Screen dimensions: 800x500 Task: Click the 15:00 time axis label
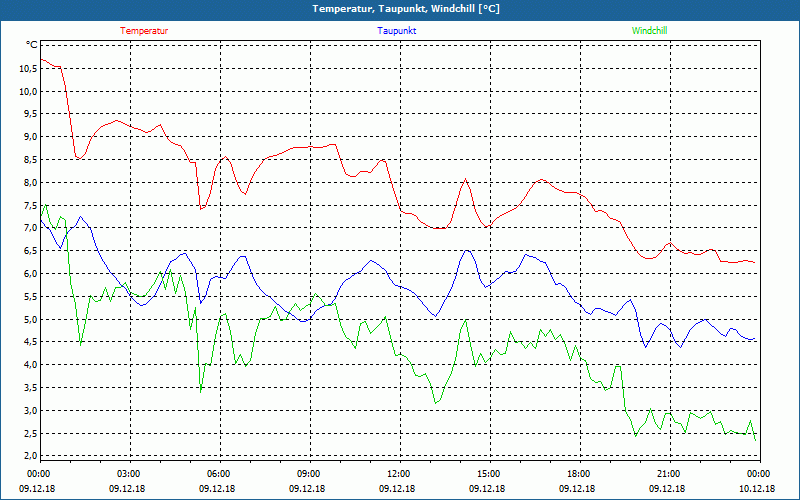(x=488, y=474)
